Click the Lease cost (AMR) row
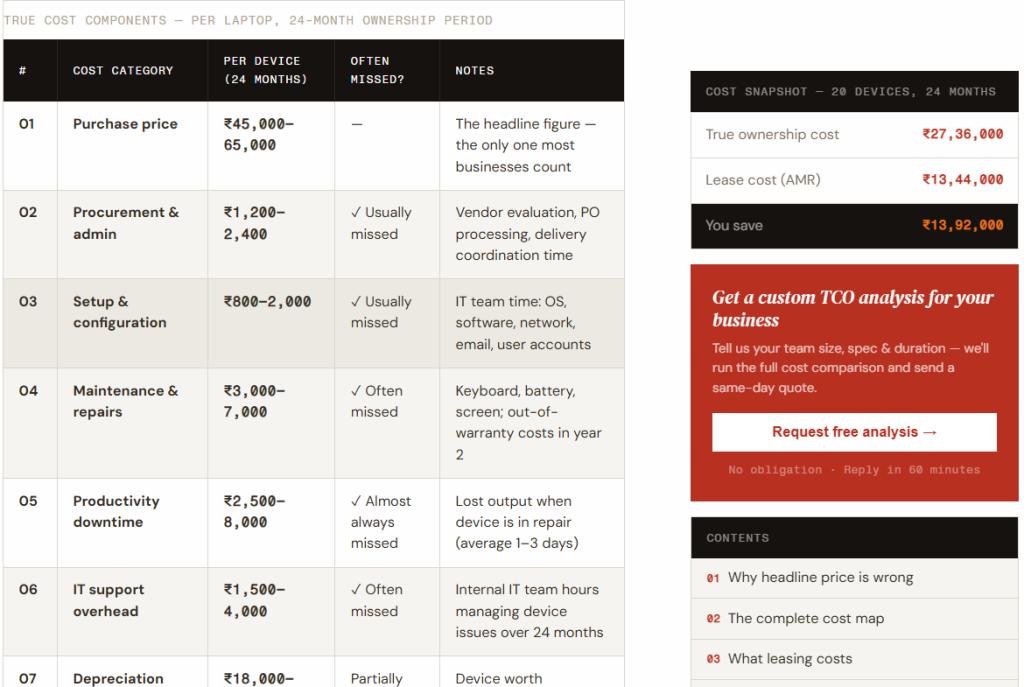Image resolution: width=1024 pixels, height=687 pixels. 854,180
